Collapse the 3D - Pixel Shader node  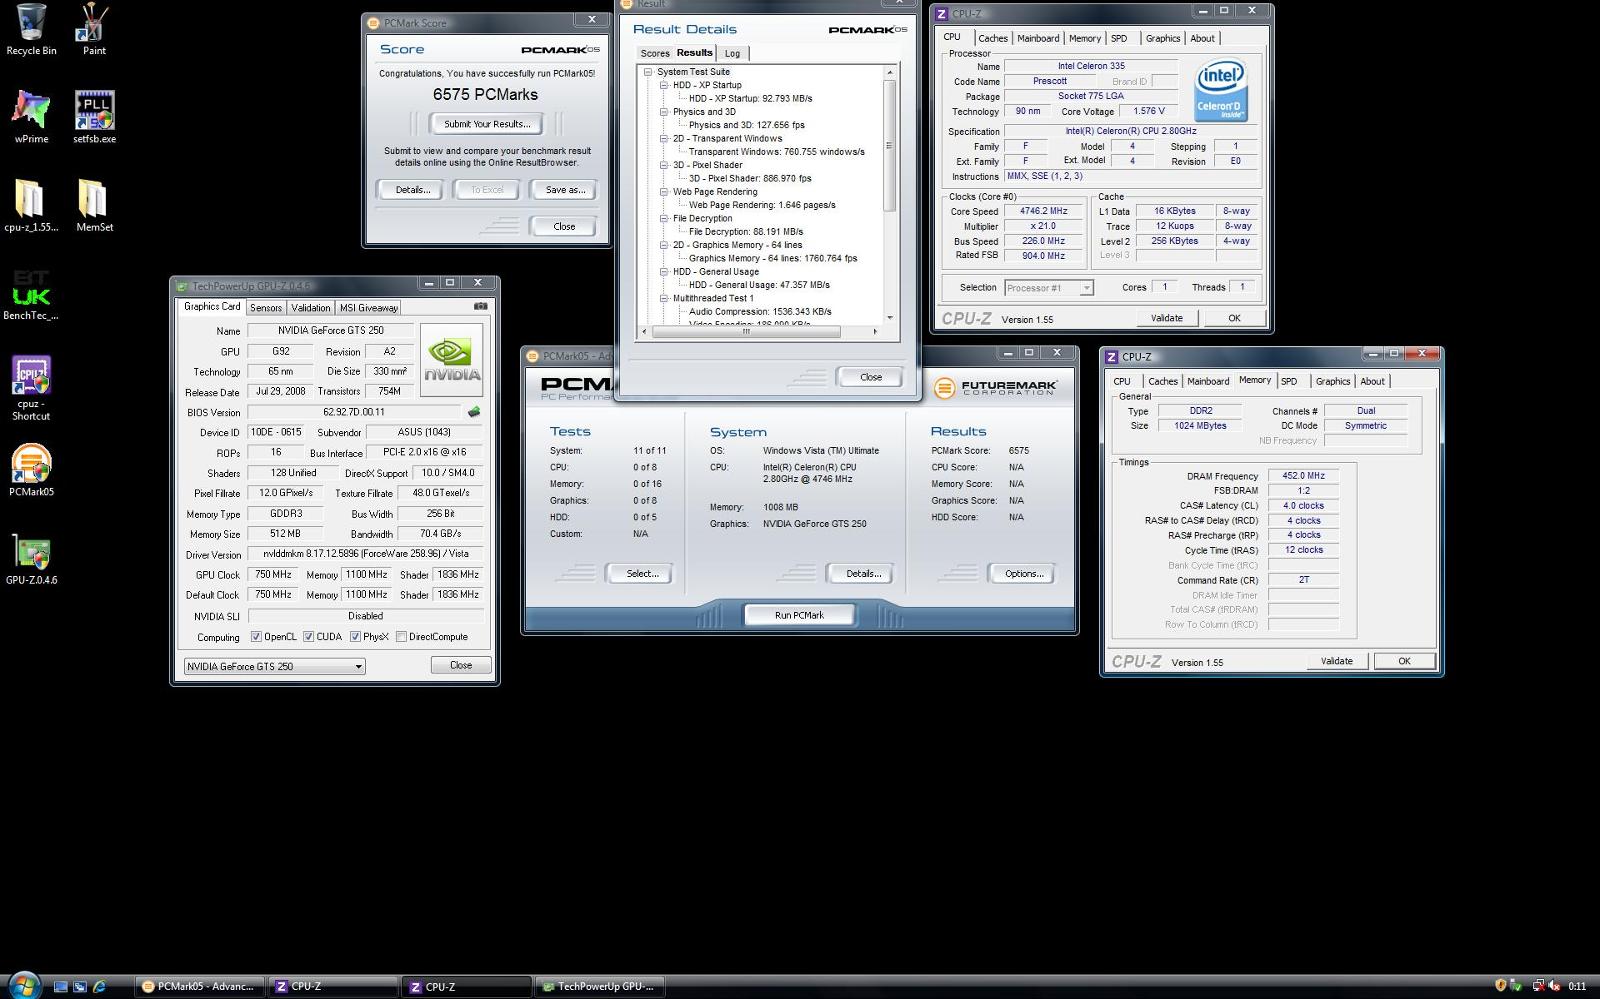664,165
